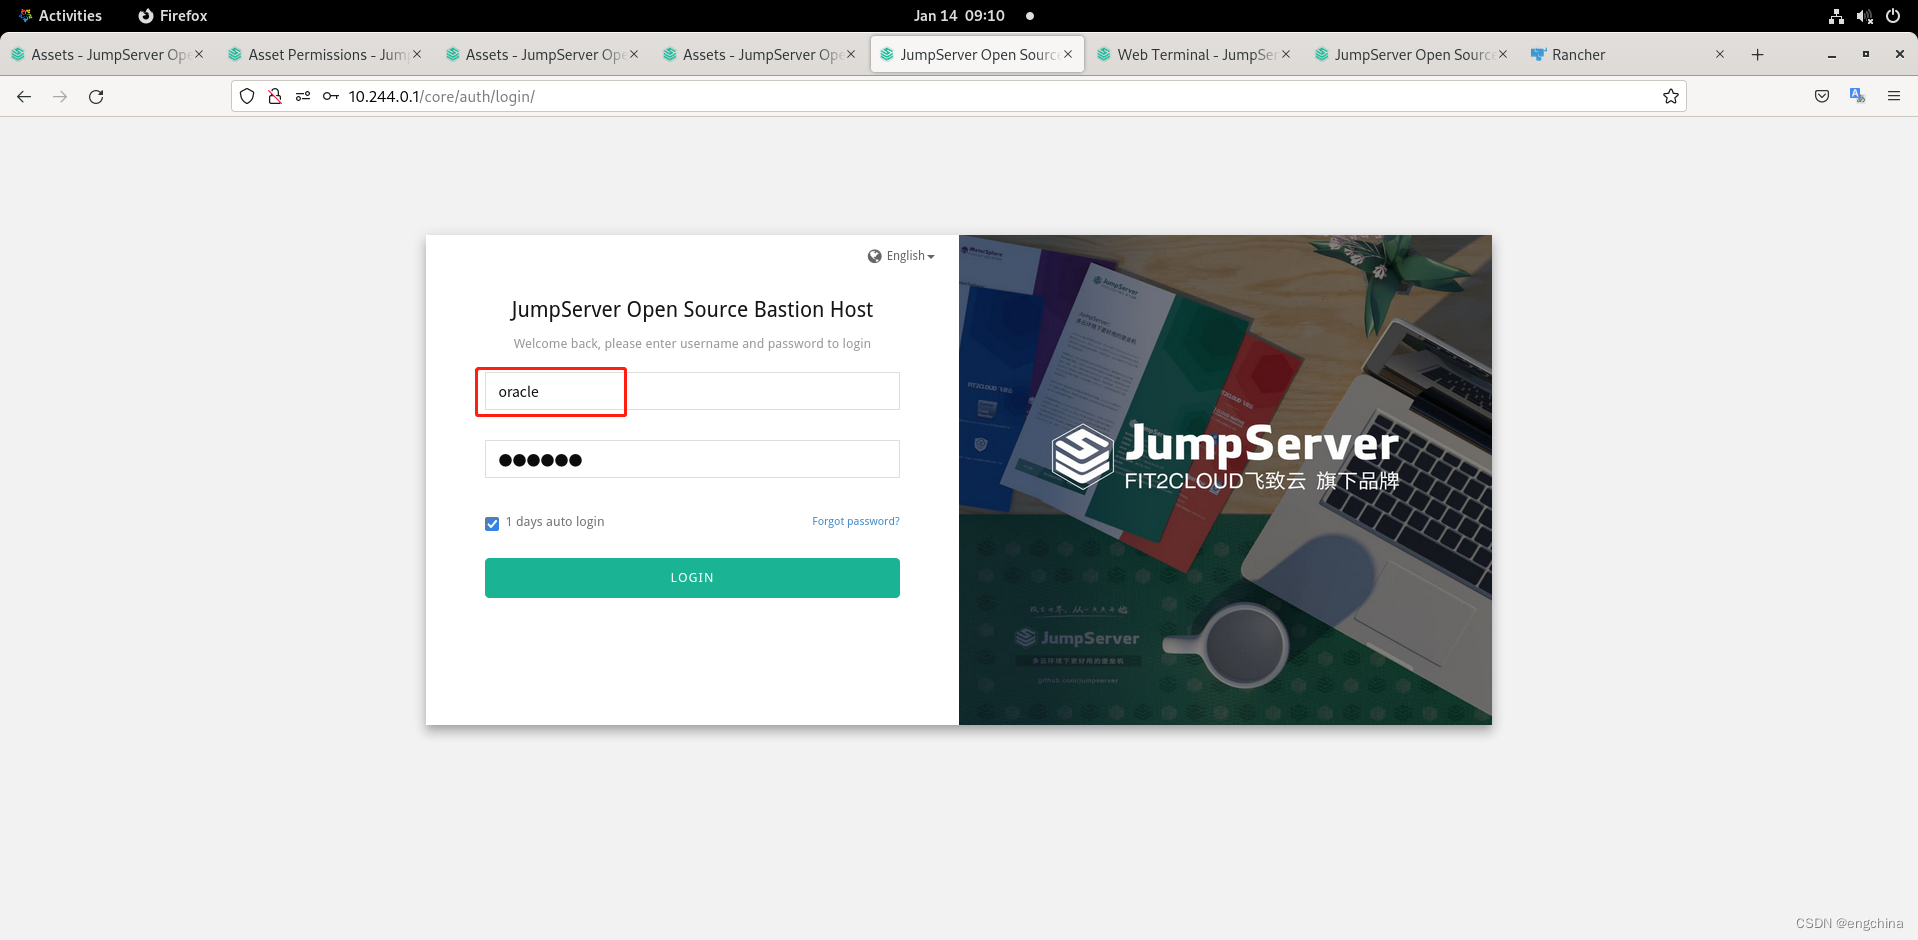Click the JumpServer logo on the banner image
The height and width of the screenshot is (940, 1918).
pyautogui.click(x=1226, y=457)
